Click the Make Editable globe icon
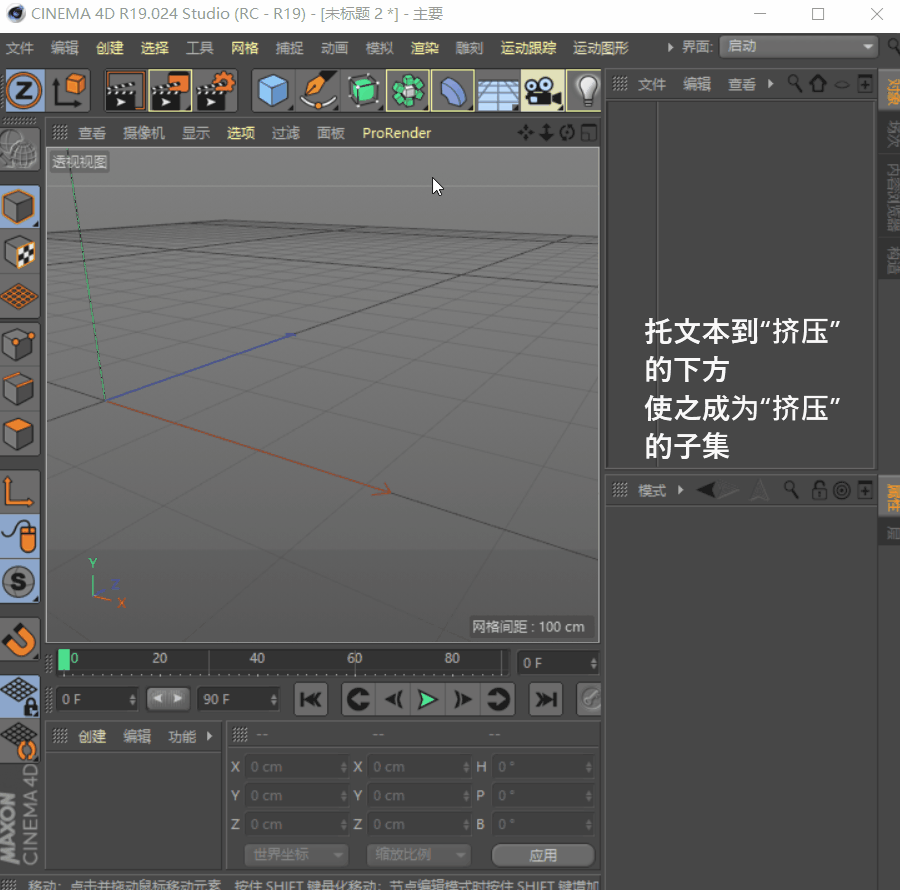 click(x=20, y=149)
